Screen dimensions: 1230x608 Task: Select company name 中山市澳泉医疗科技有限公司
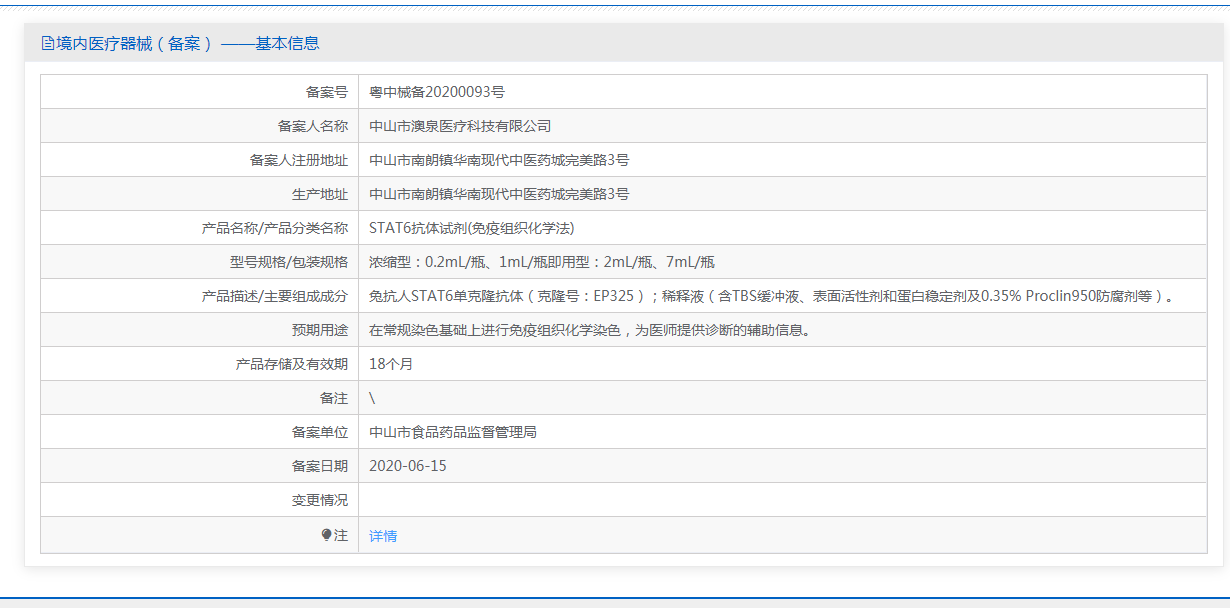pos(460,126)
